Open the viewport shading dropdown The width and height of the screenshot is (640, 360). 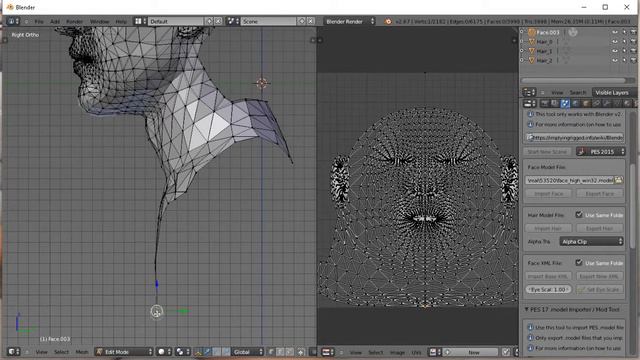[x=164, y=352]
